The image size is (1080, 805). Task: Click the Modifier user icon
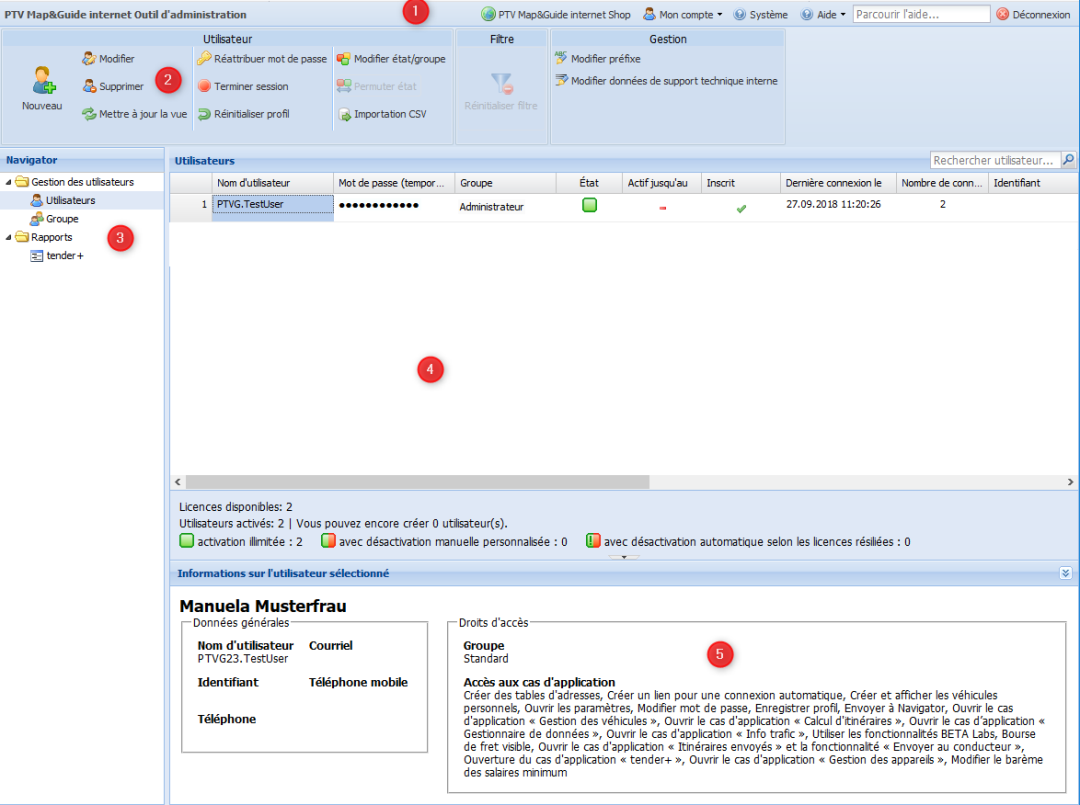point(89,59)
